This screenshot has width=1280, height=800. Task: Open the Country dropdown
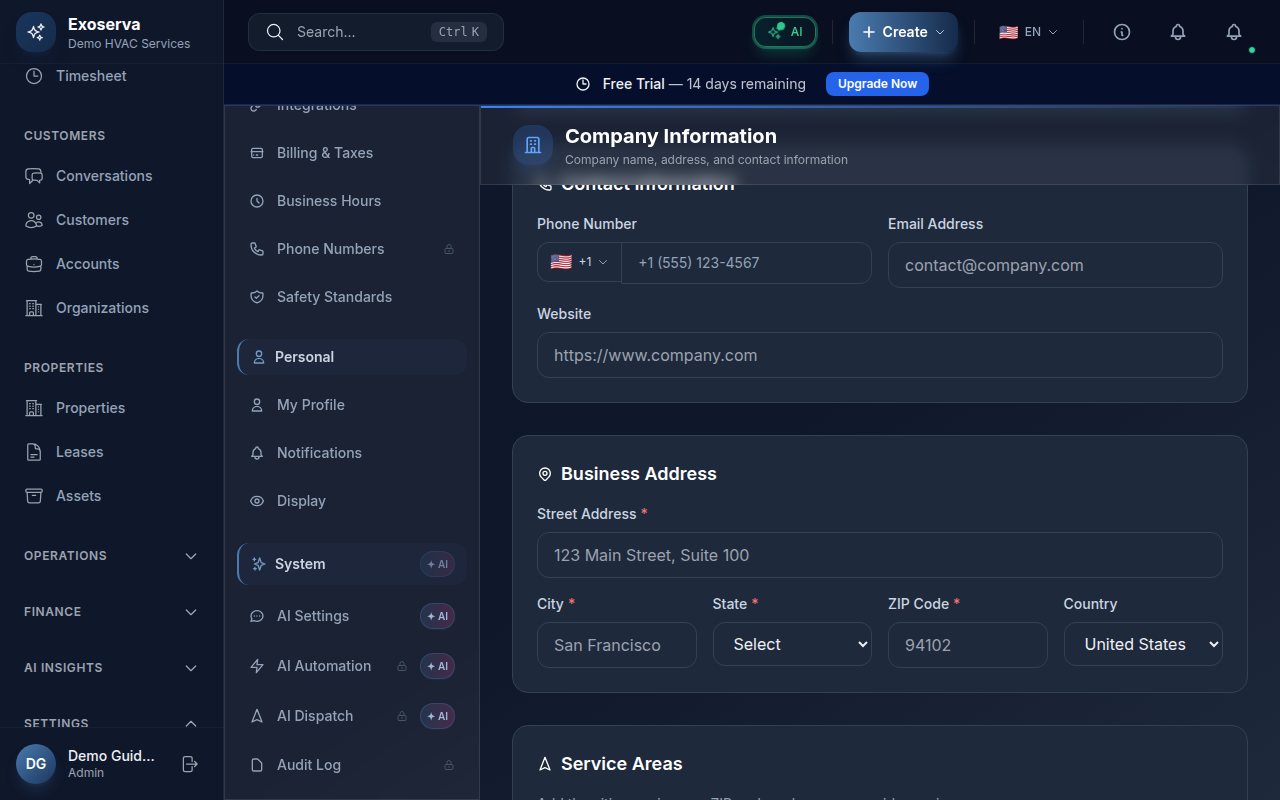pyautogui.click(x=1143, y=645)
